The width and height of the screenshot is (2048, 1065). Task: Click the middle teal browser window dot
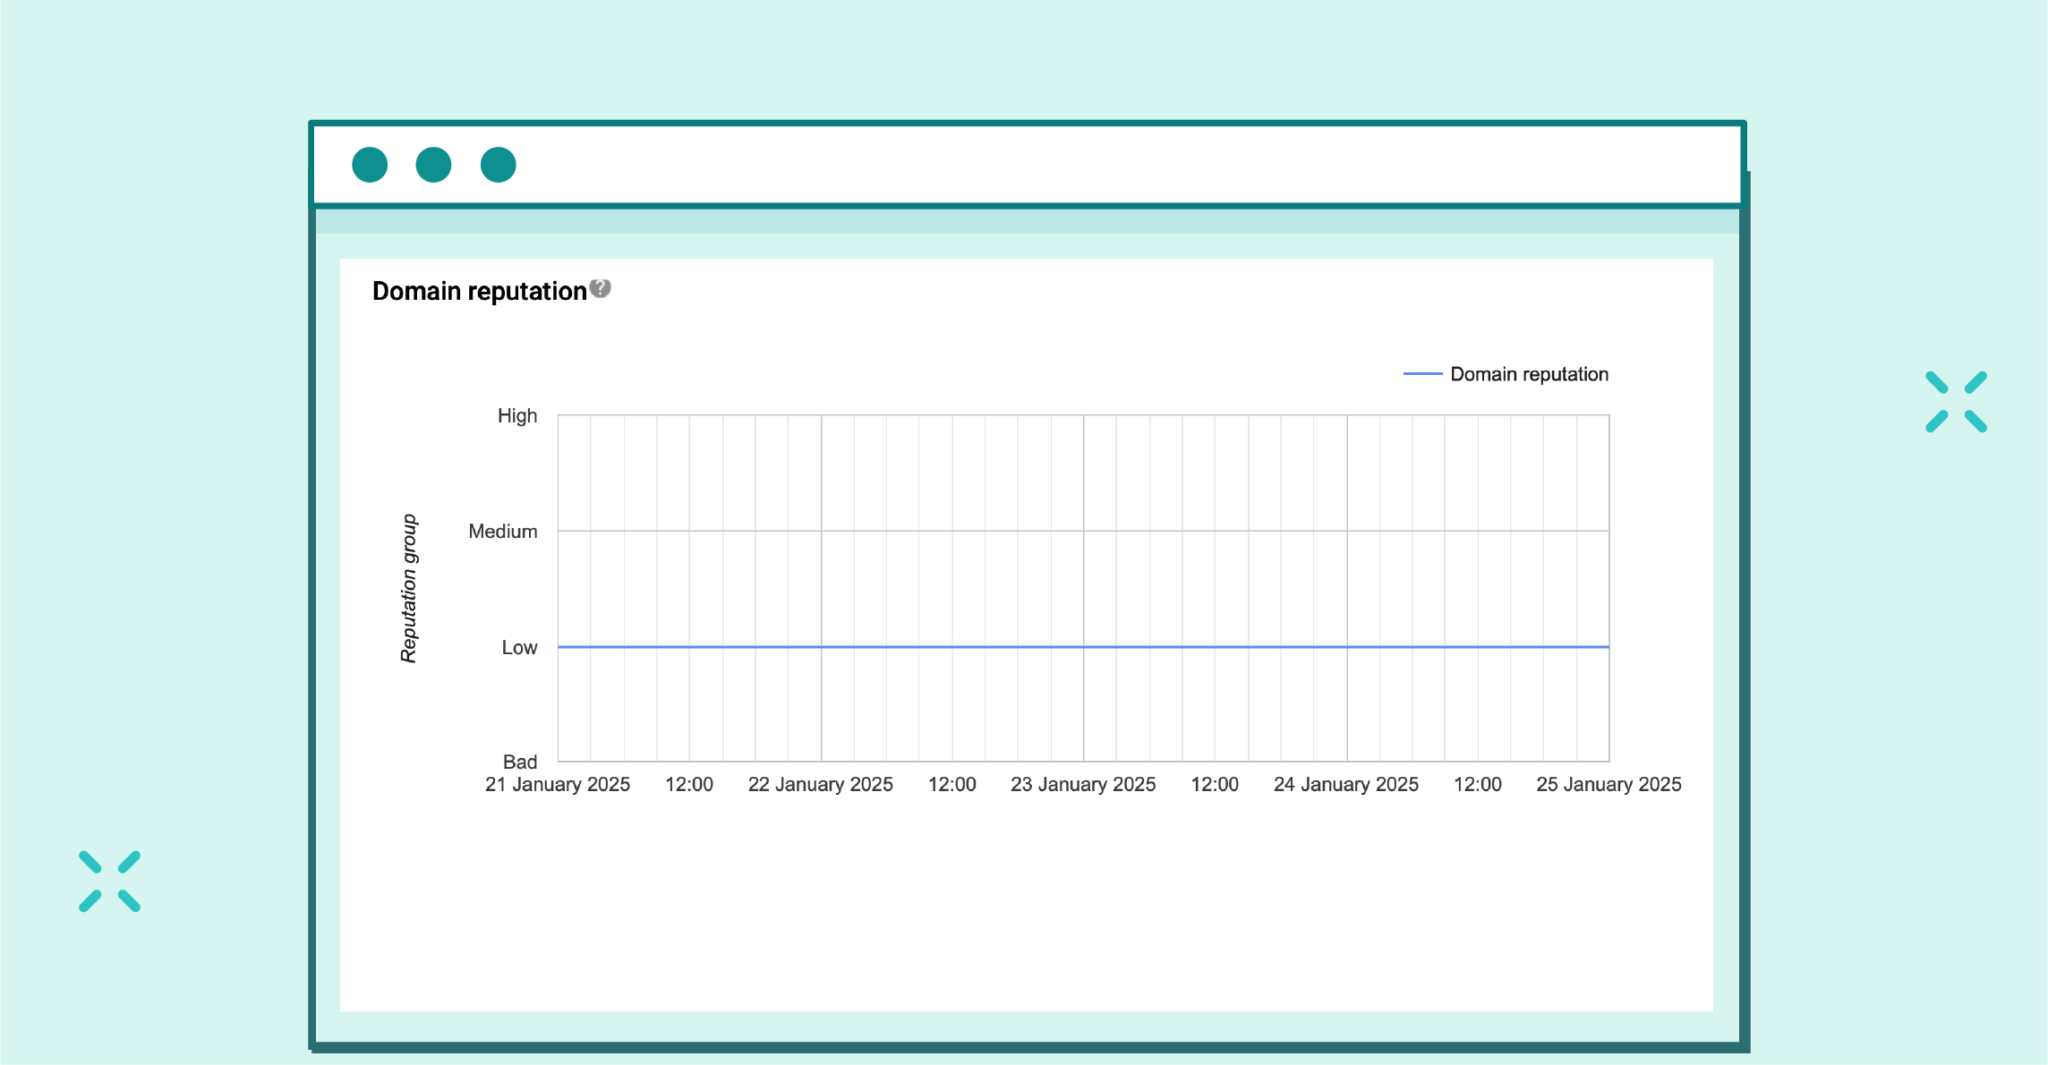[433, 164]
